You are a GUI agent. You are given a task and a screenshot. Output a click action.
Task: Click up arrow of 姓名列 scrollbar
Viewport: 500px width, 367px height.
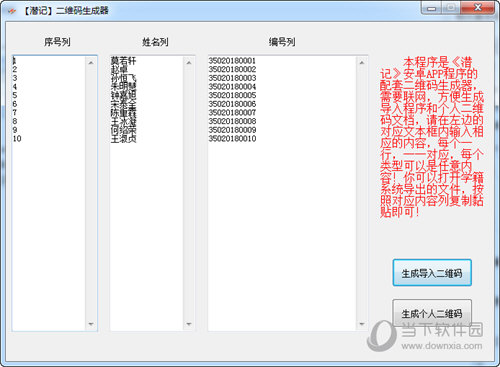[x=189, y=63]
